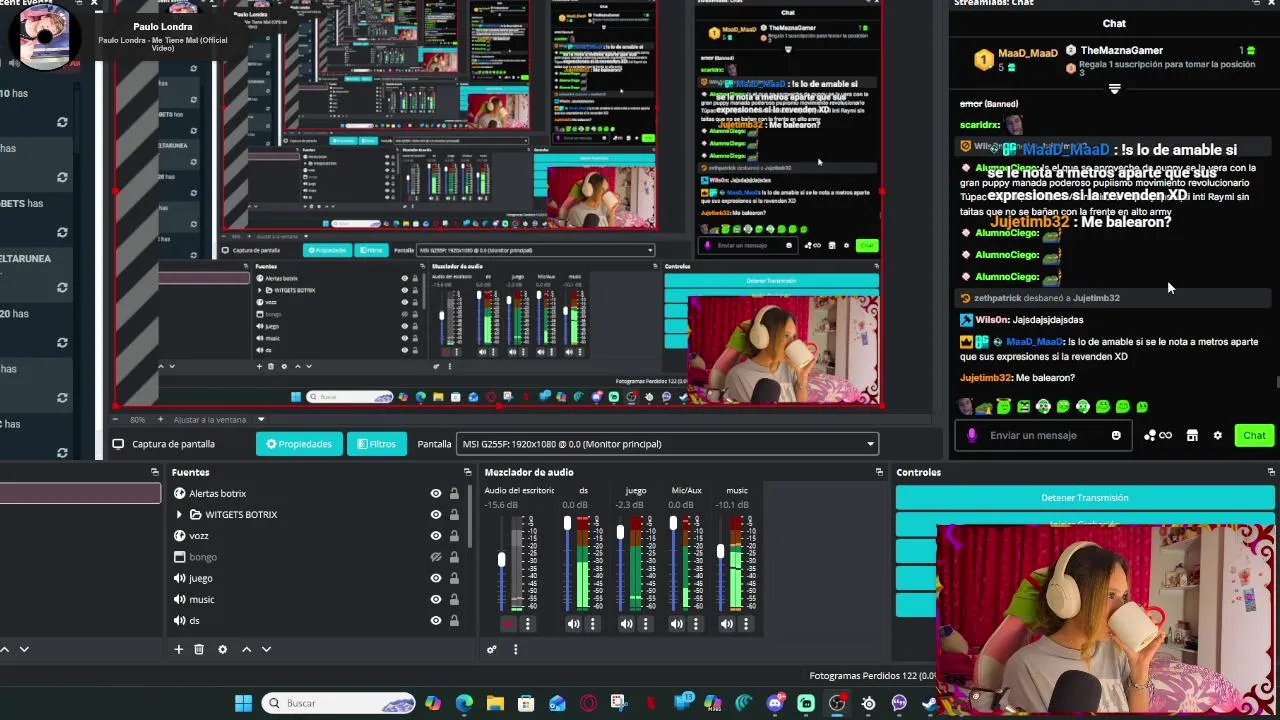Click username Jujetimb32 in chat
This screenshot has height=720, width=1280.
[986, 377]
